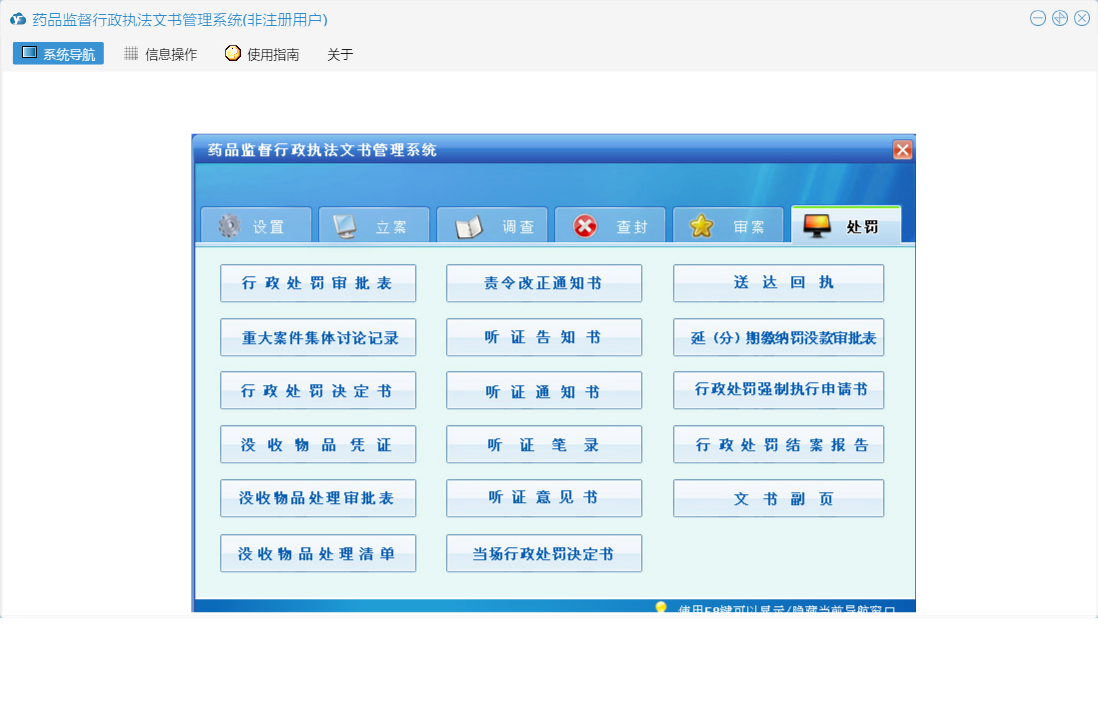Open 责令改正通知书 document

[x=544, y=283]
